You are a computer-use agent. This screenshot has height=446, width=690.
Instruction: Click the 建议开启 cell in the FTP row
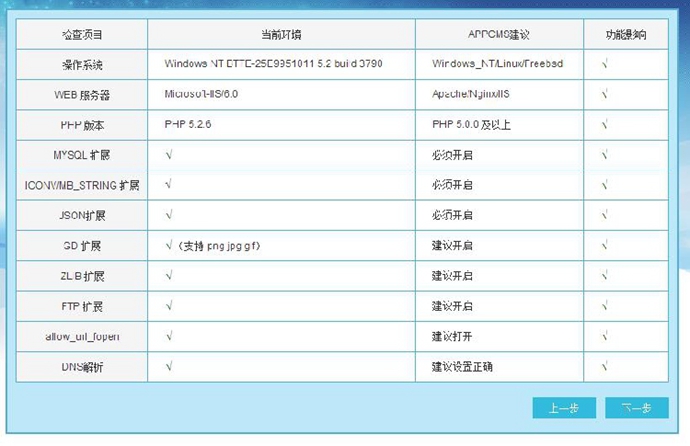pyautogui.click(x=452, y=306)
